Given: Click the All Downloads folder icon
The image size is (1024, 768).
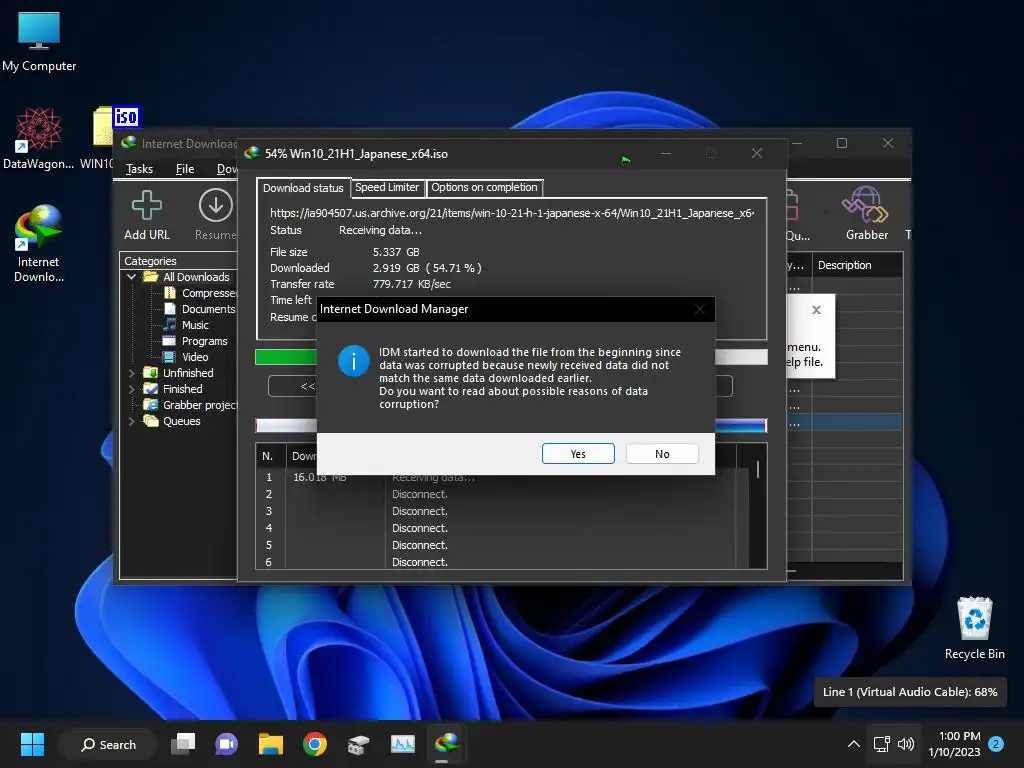Looking at the screenshot, I should click(151, 277).
